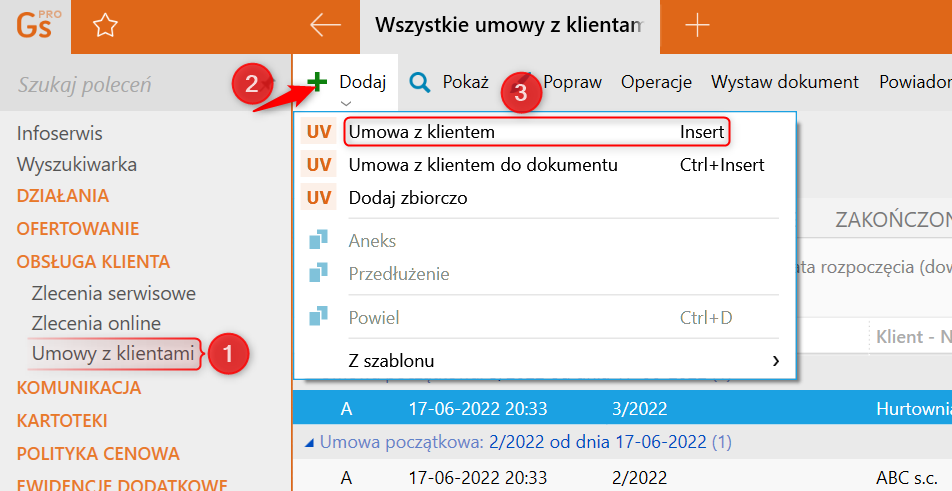This screenshot has height=491, width=952.
Task: Click Wystaw dokument in the toolbar
Action: pos(785,82)
